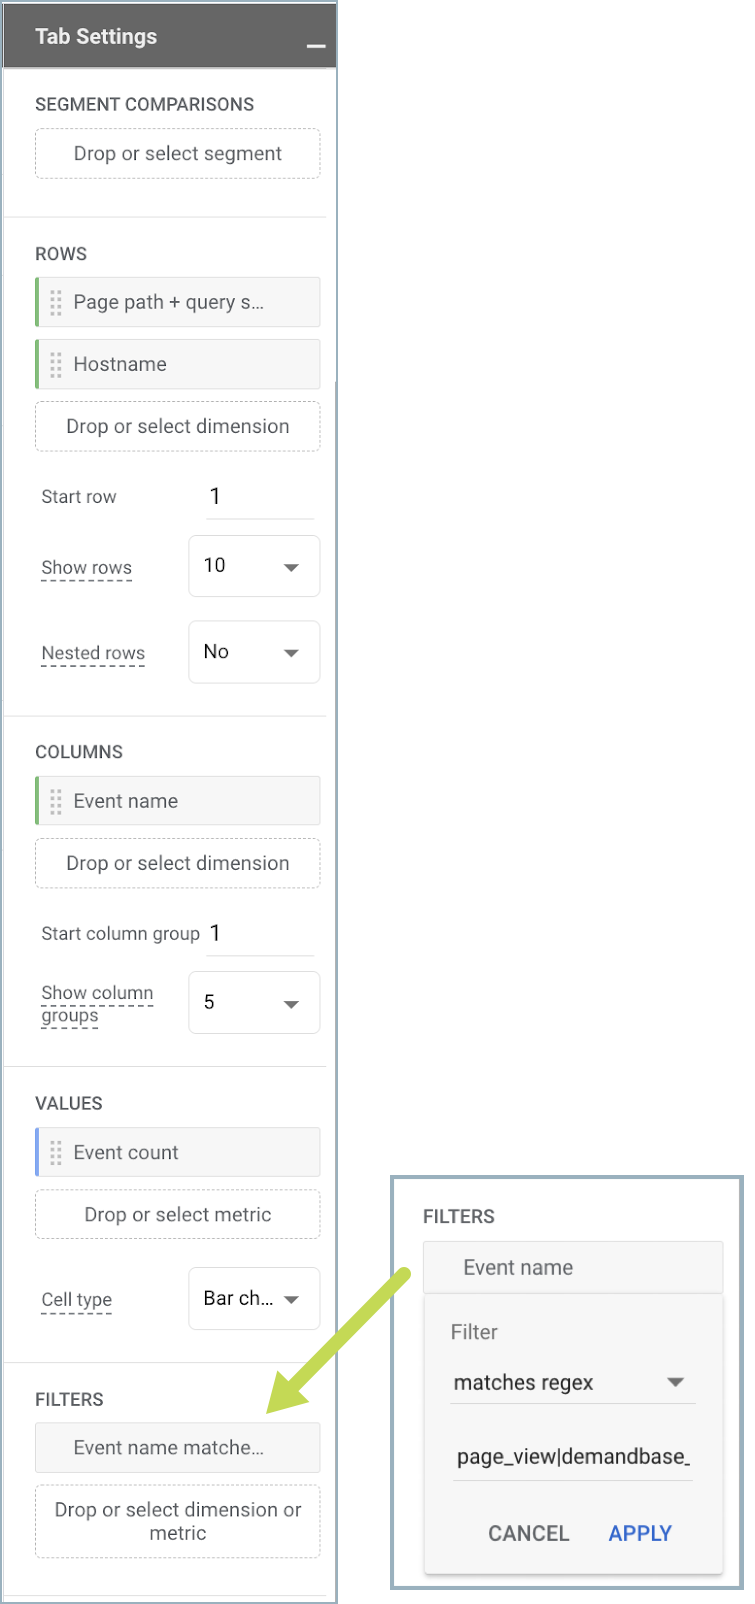Click the Drop or select segment box
The width and height of the screenshot is (755, 1604).
[x=178, y=154]
